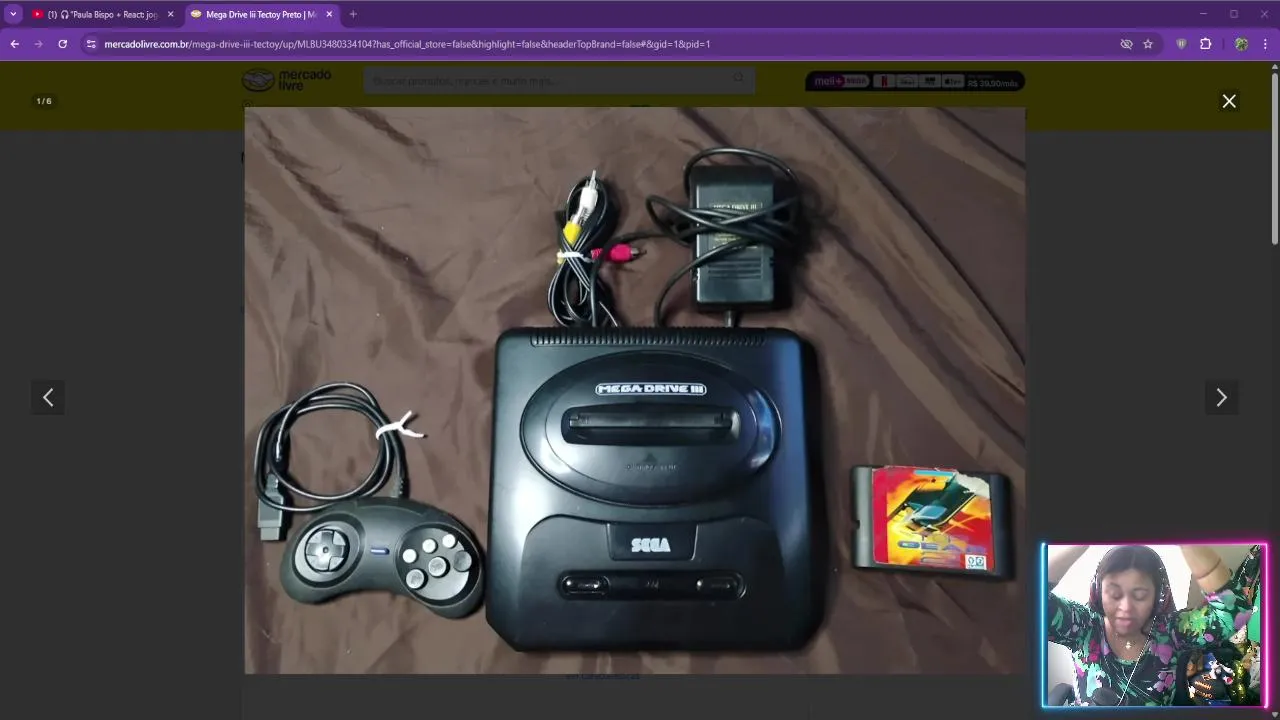Click the Meli+ subscription banner
This screenshot has width=1280, height=720.
pos(915,81)
